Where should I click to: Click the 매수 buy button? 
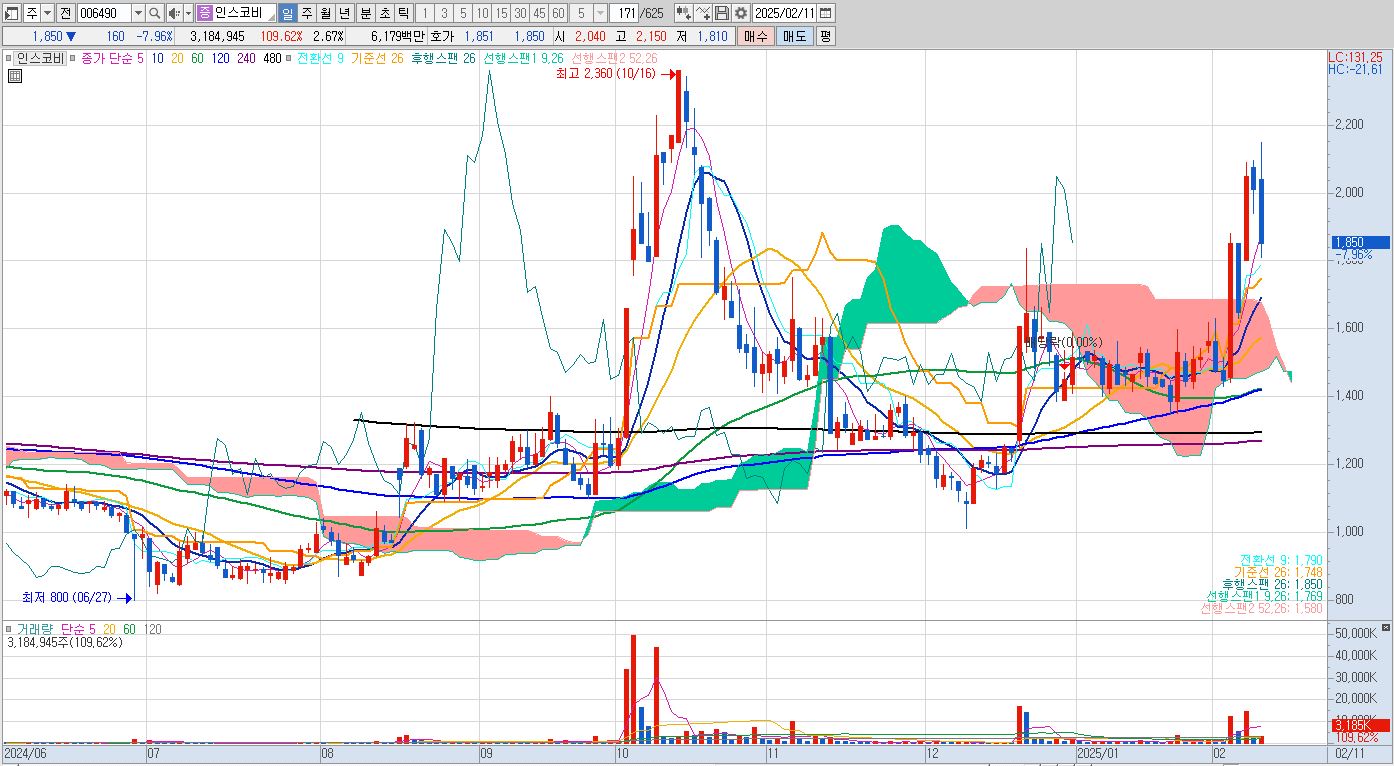tap(755, 36)
